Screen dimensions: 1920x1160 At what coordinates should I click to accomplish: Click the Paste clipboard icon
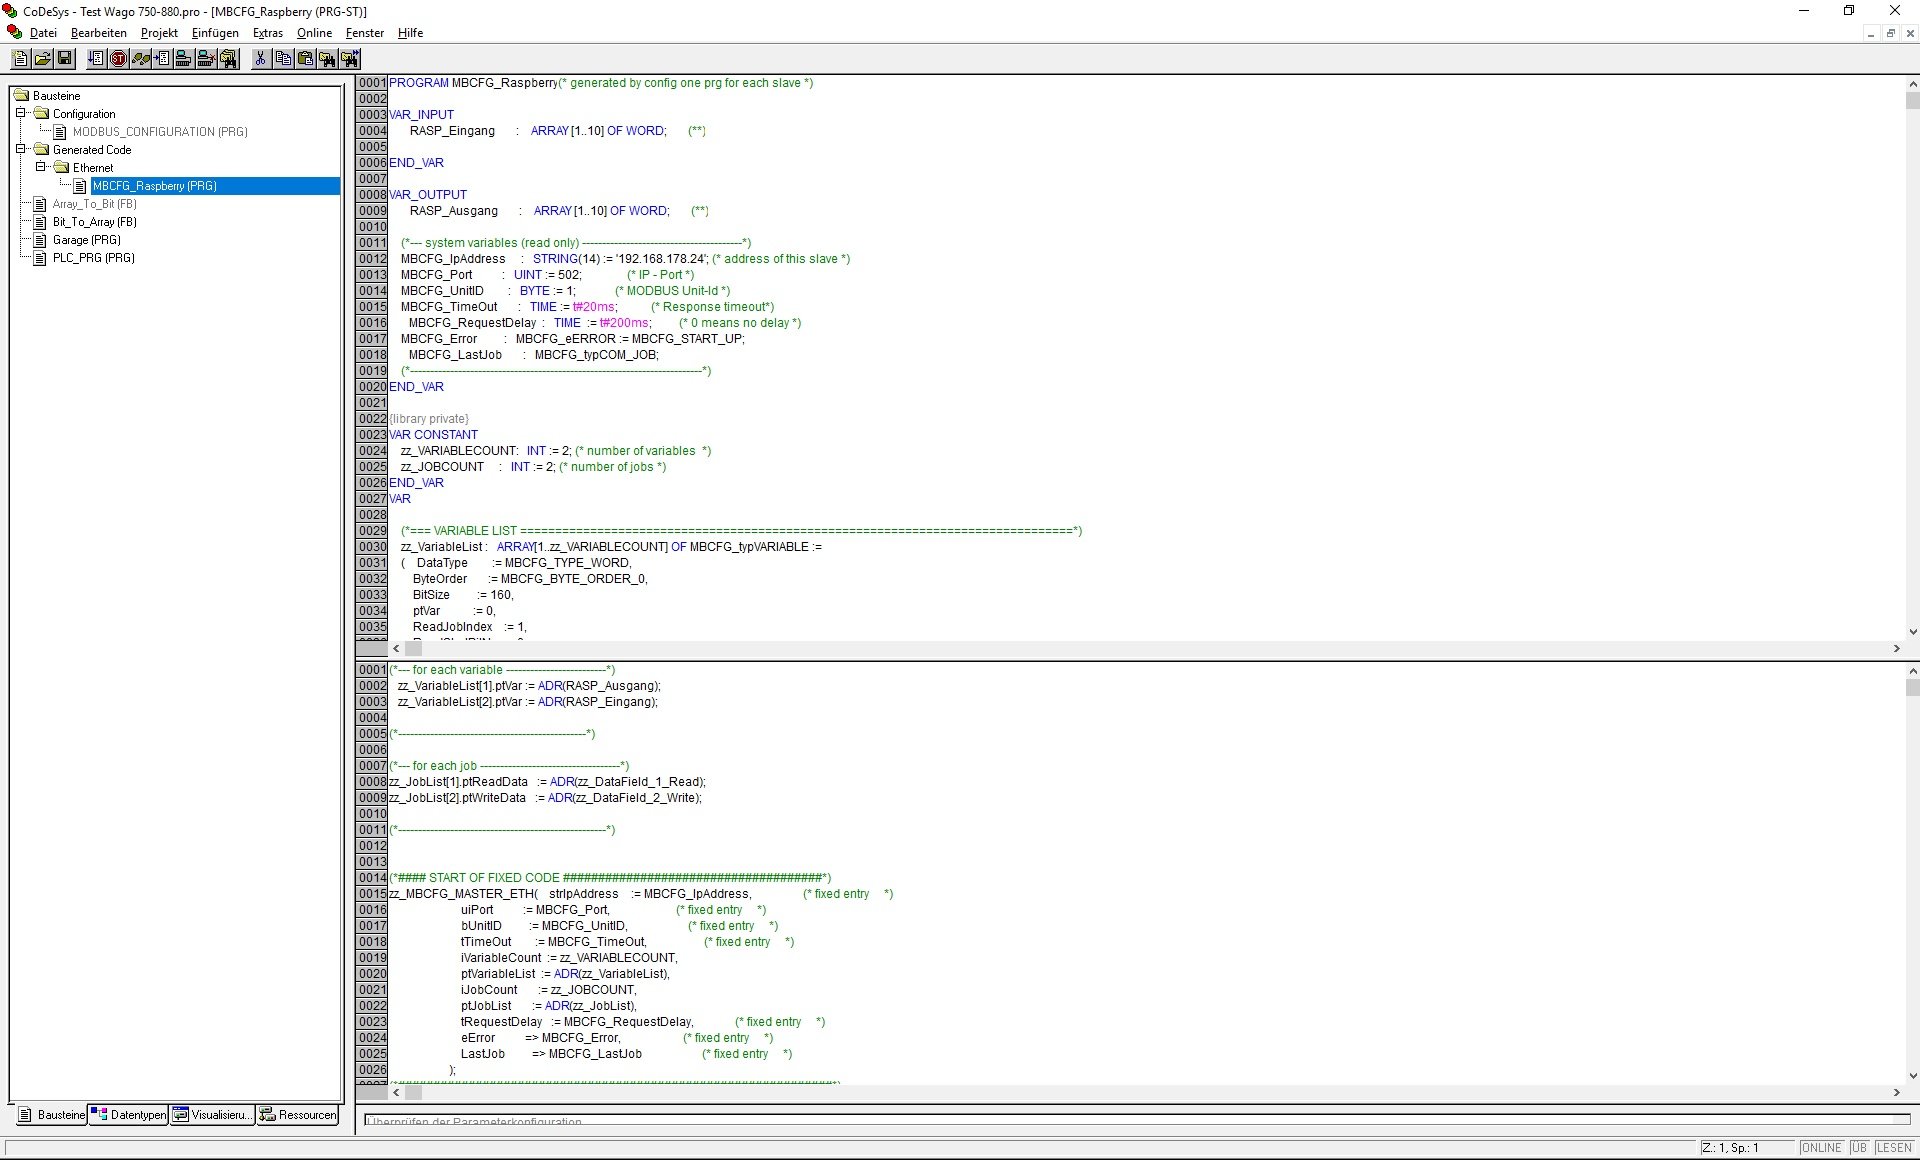pyautogui.click(x=305, y=59)
